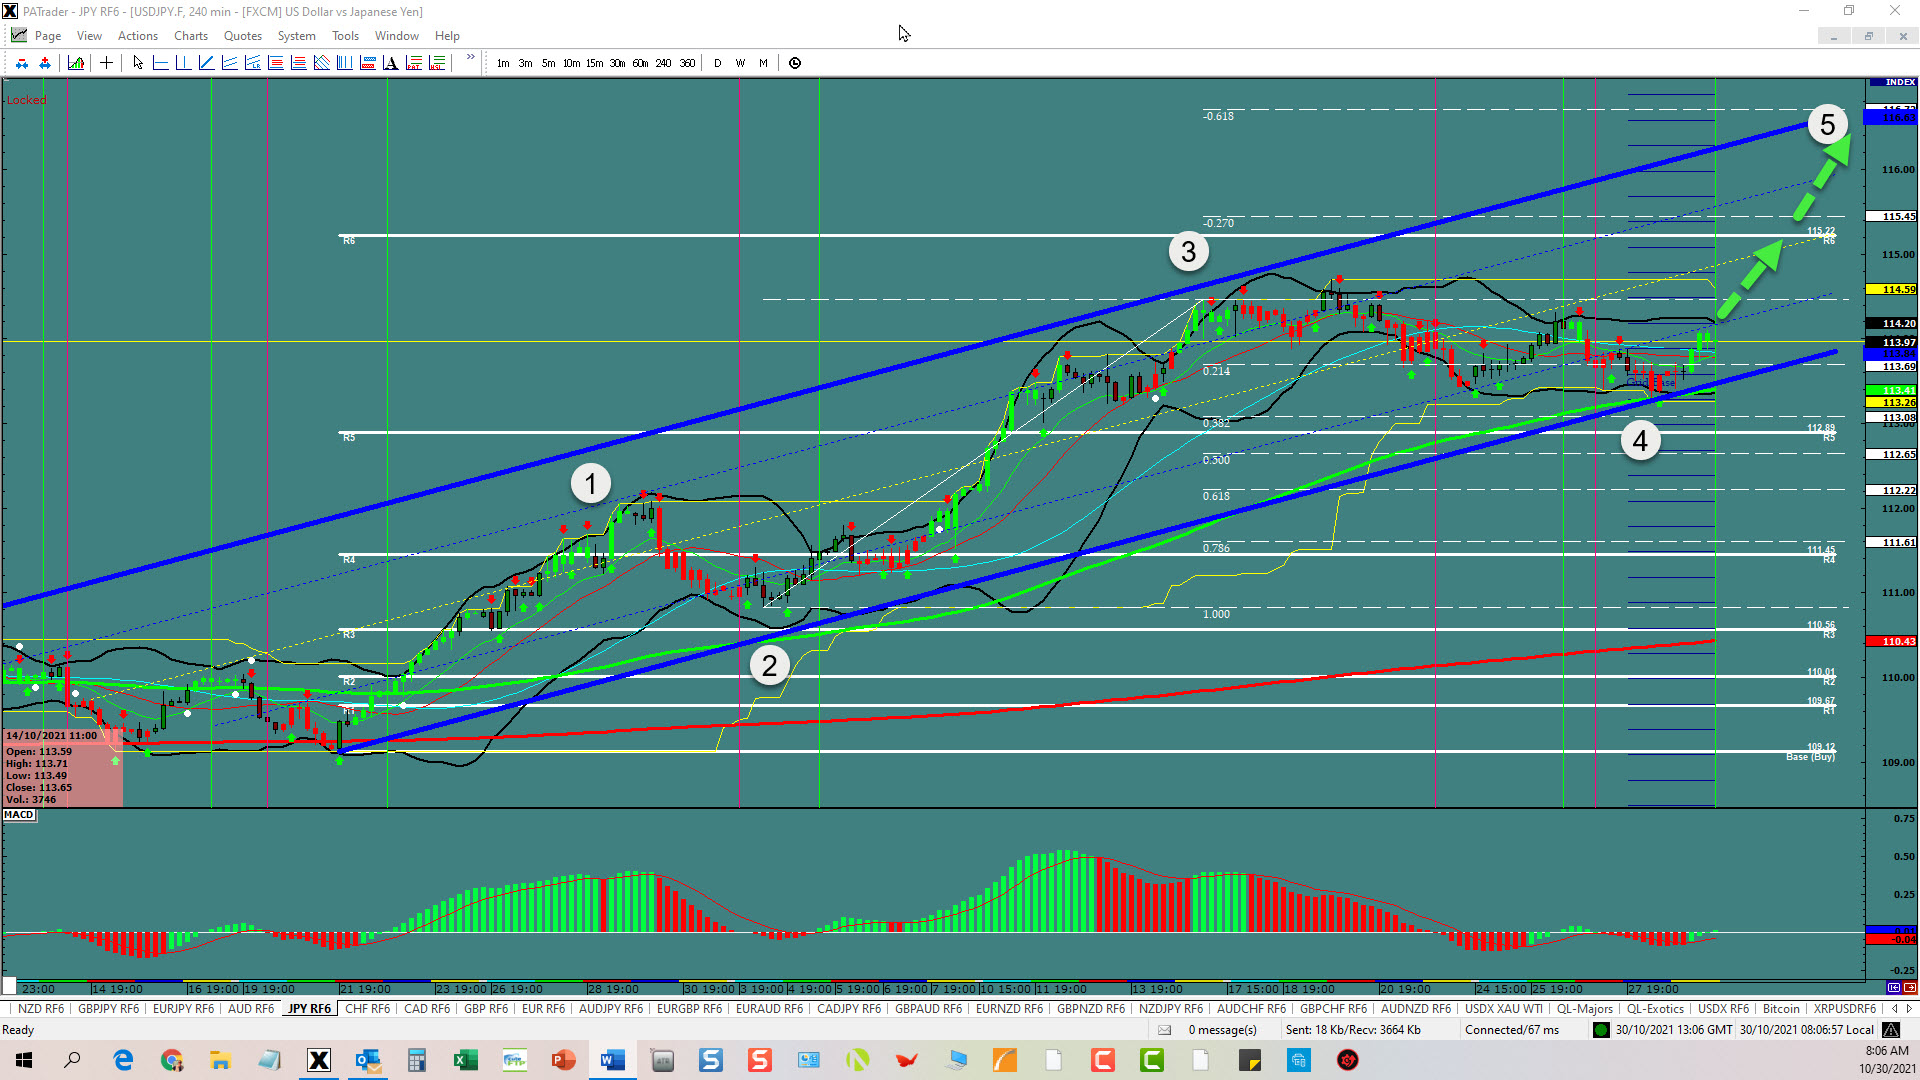Click the HSL levels tool icon
Screen dimensions: 1920x1080
[436, 63]
